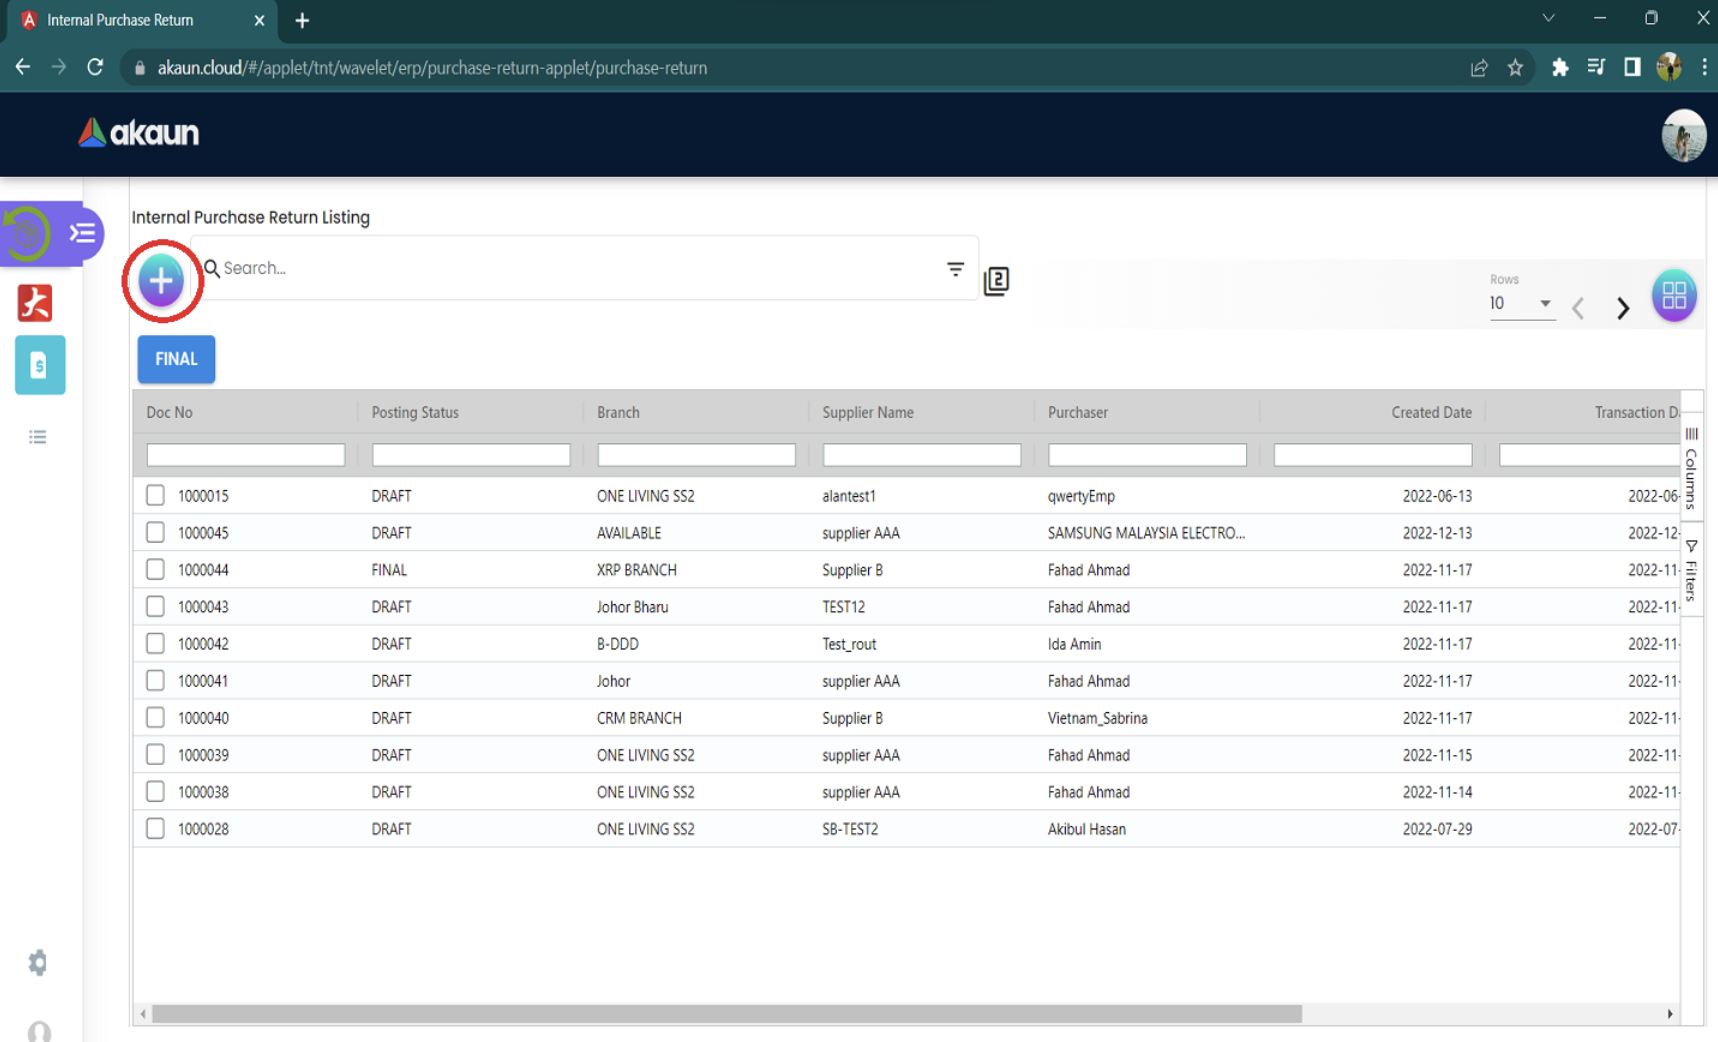Expand the Columns side panel
This screenshot has width=1718, height=1042.
tap(1690, 470)
